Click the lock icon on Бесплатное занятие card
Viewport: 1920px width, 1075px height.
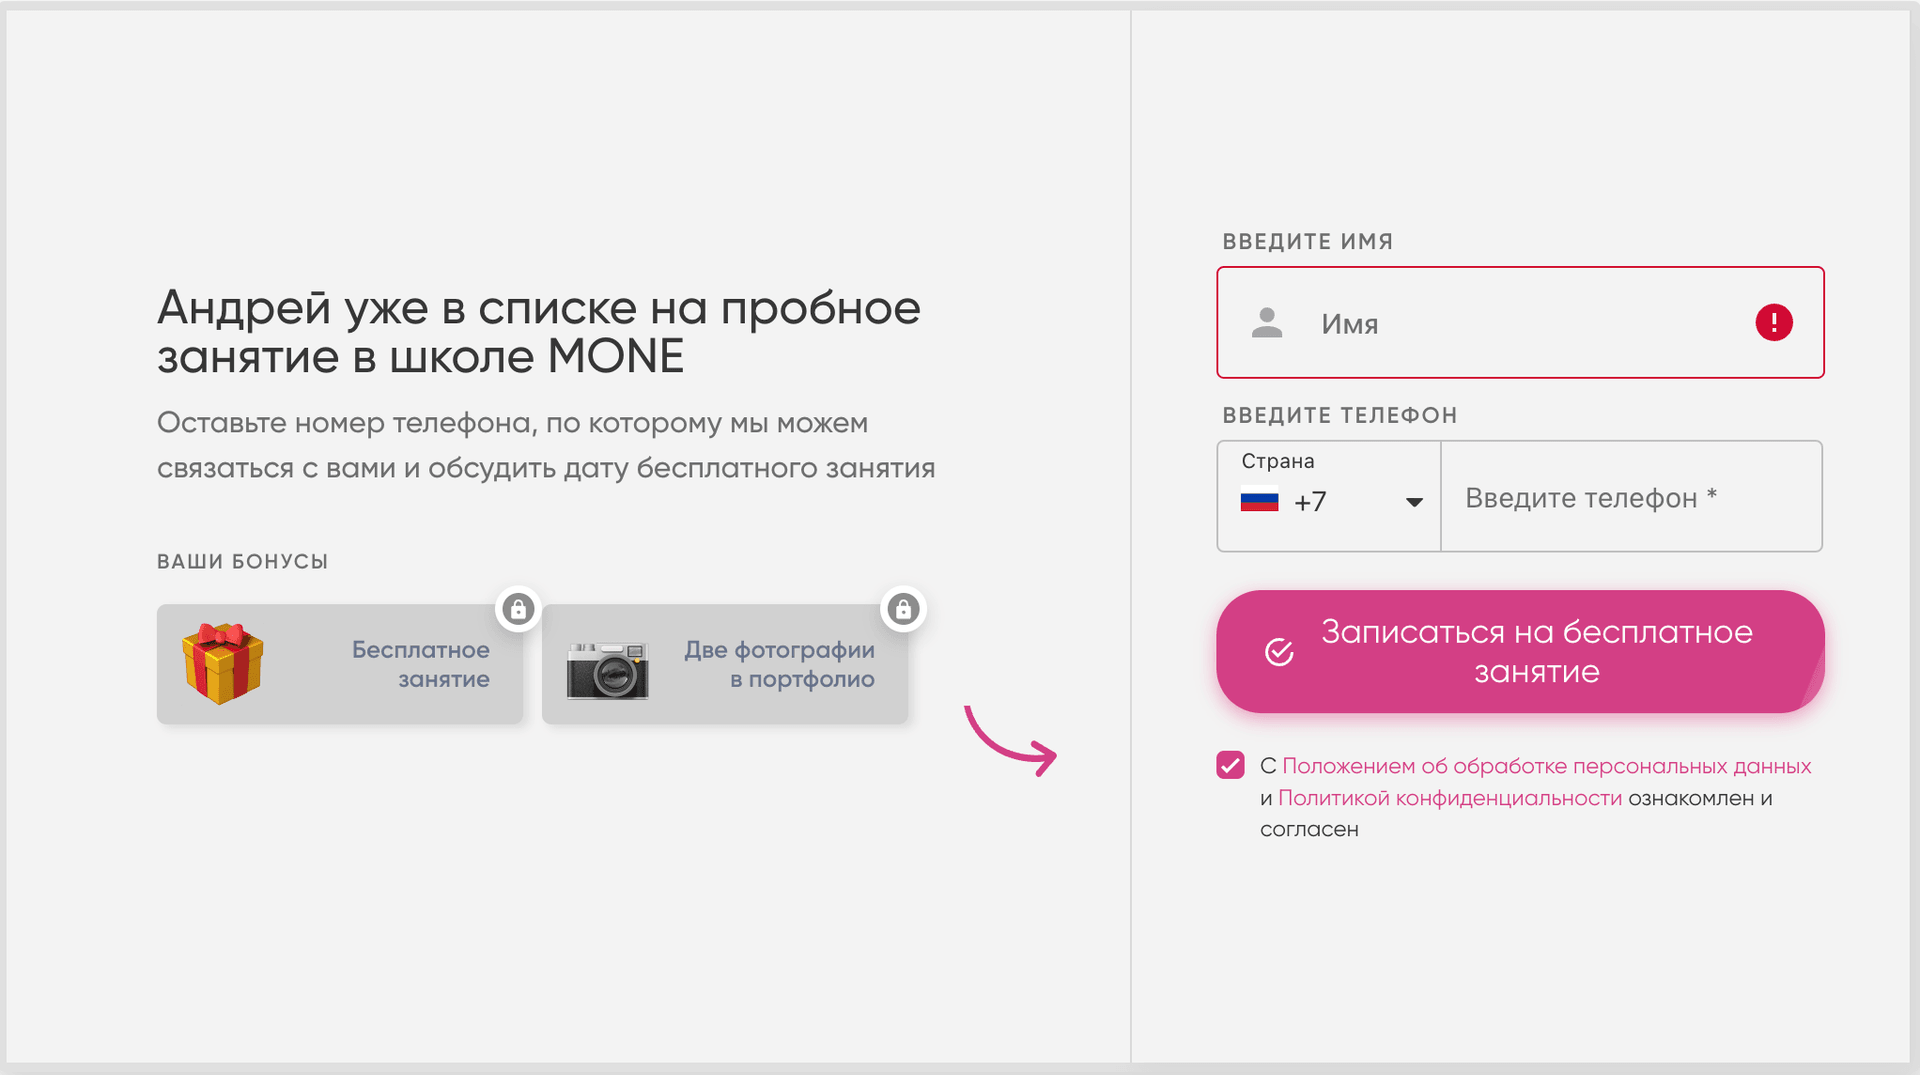pyautogui.click(x=518, y=609)
